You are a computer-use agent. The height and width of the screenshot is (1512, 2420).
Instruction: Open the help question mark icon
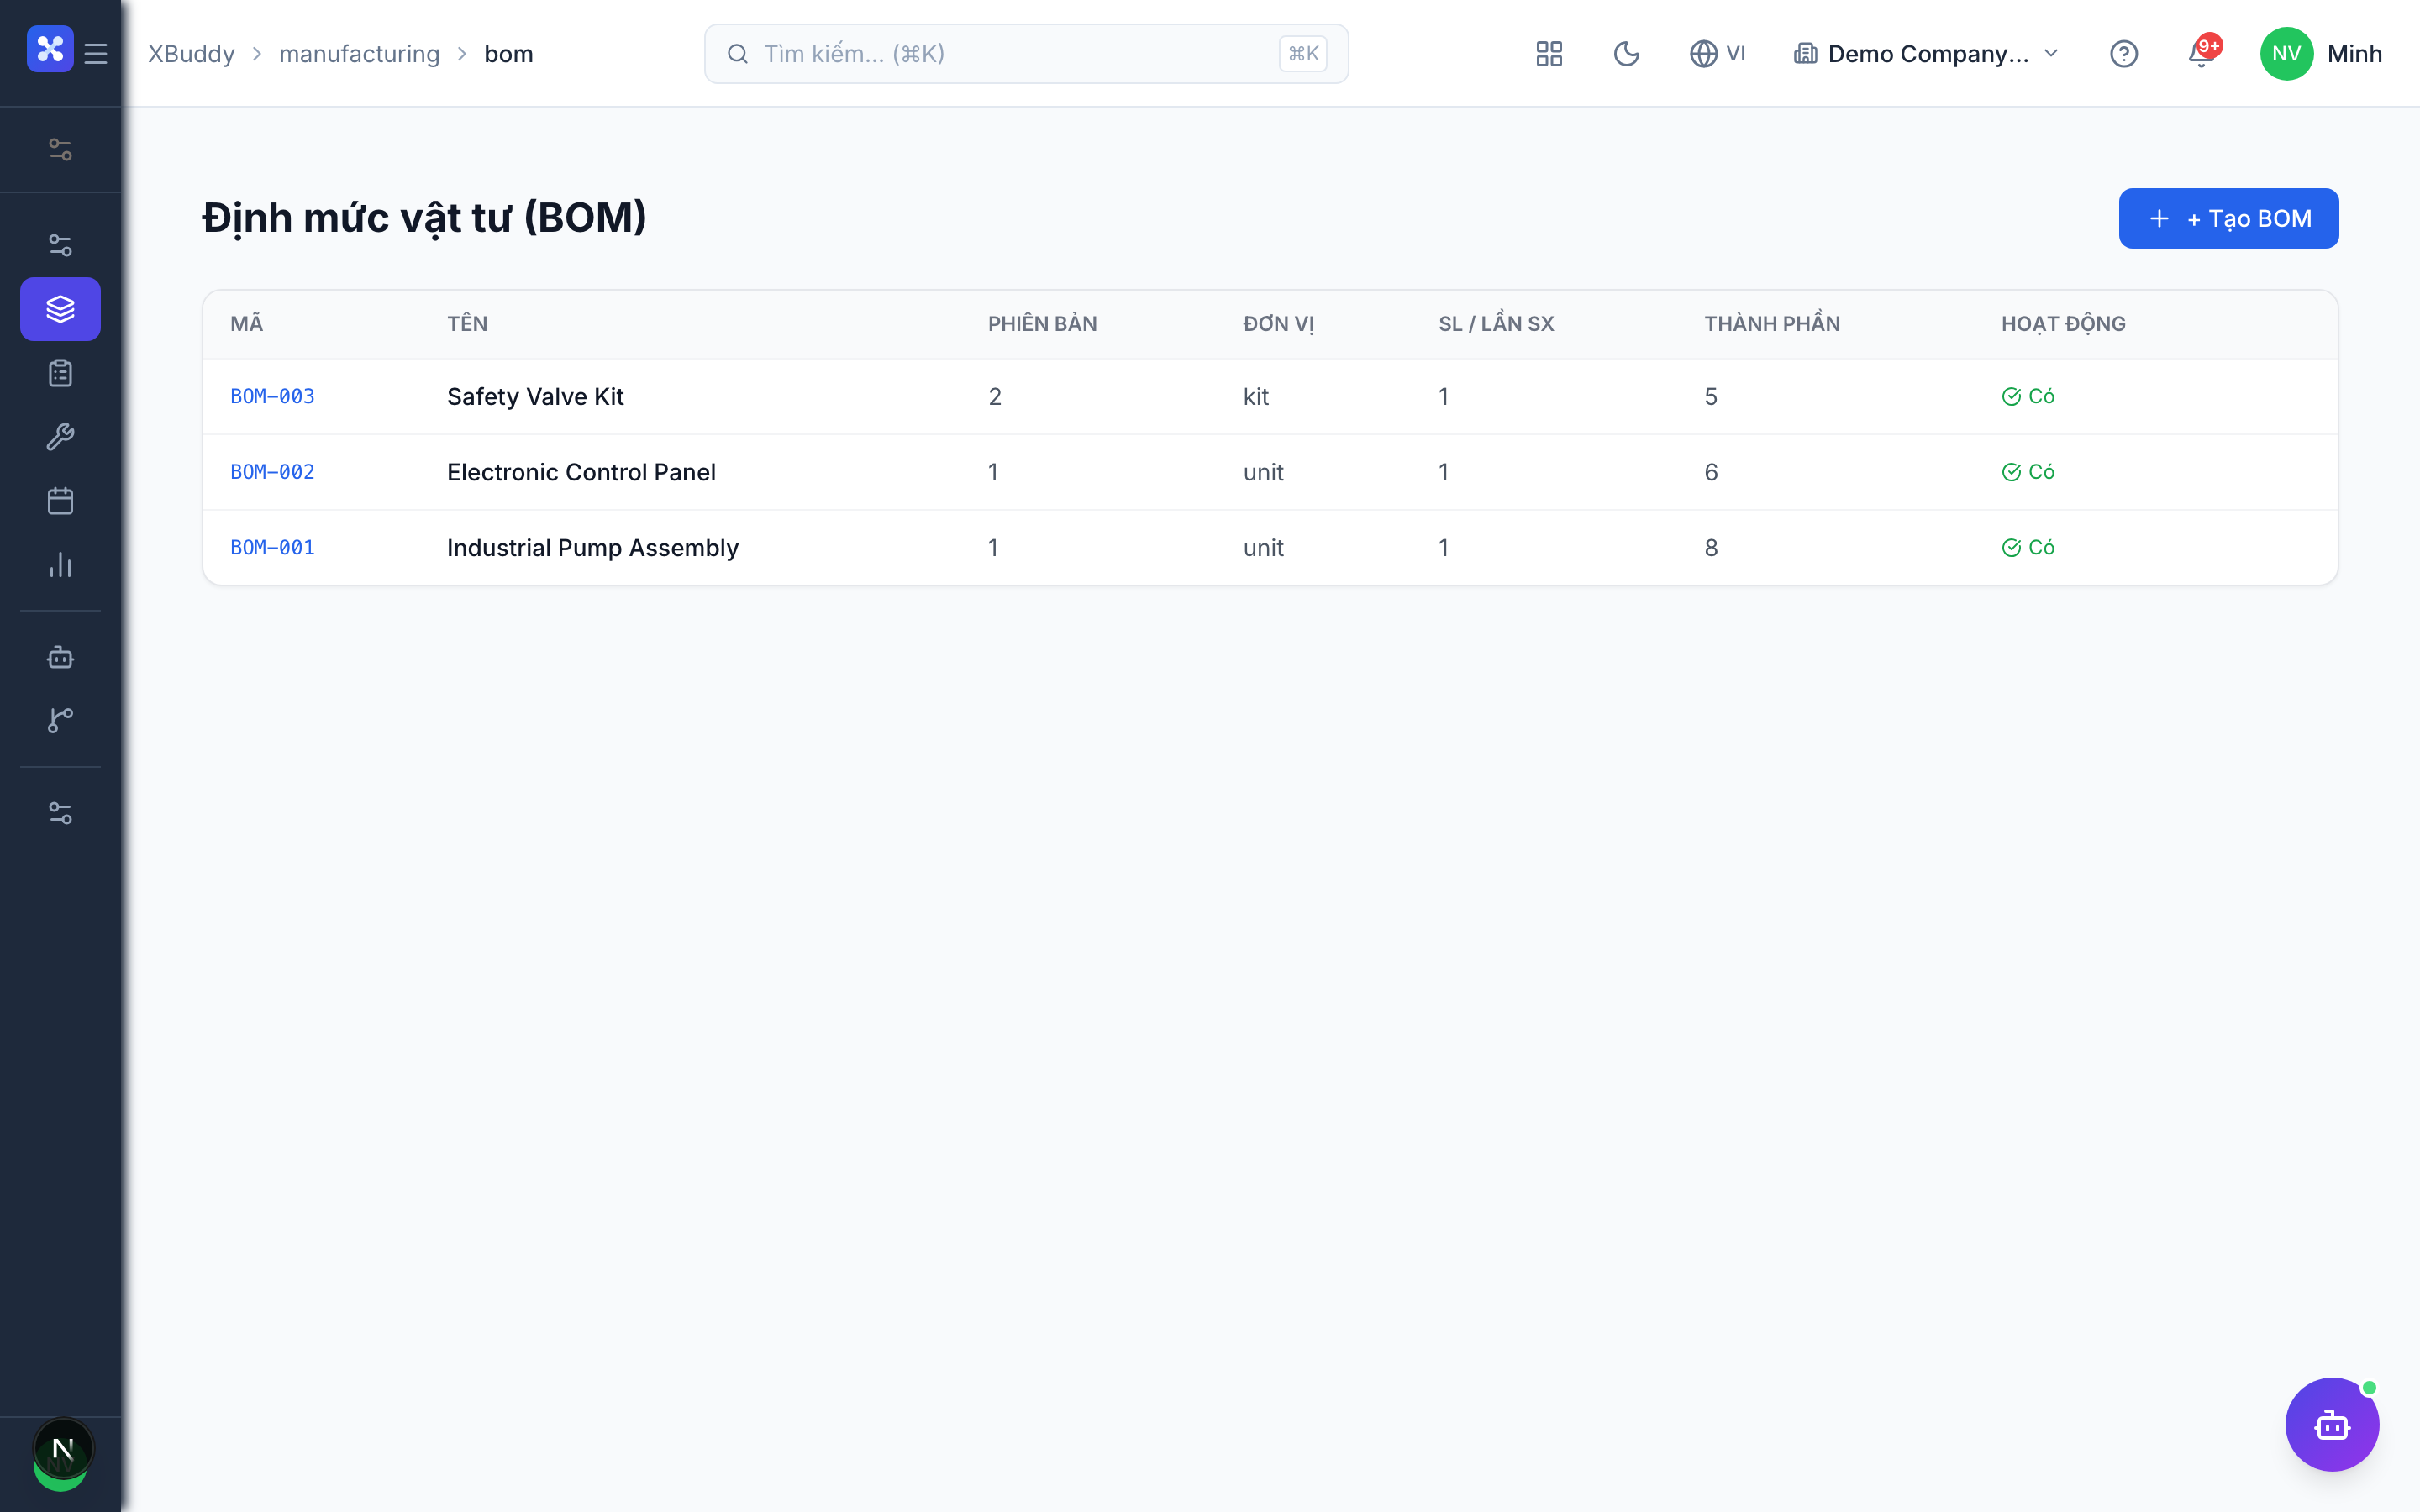point(2124,53)
